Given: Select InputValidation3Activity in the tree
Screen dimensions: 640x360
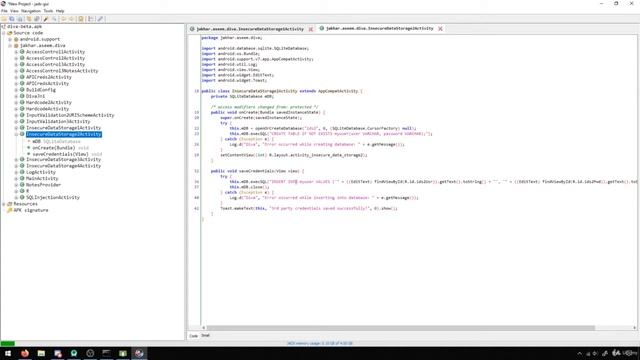Looking at the screenshot, I should [58, 122].
